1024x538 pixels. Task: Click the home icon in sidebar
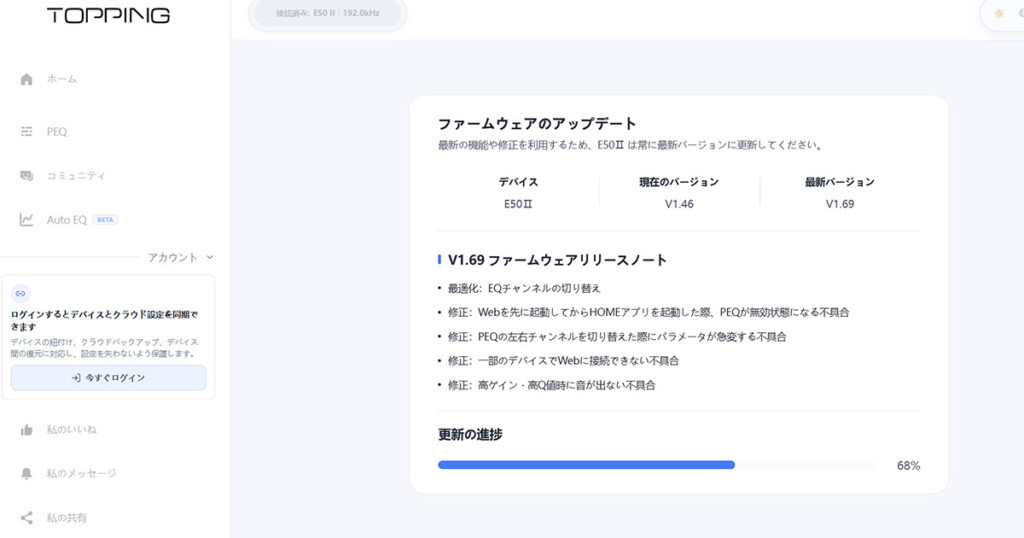(x=26, y=79)
